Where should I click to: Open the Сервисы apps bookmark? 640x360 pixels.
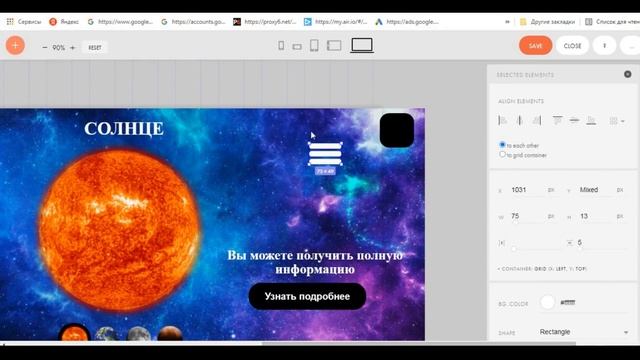(x=24, y=22)
